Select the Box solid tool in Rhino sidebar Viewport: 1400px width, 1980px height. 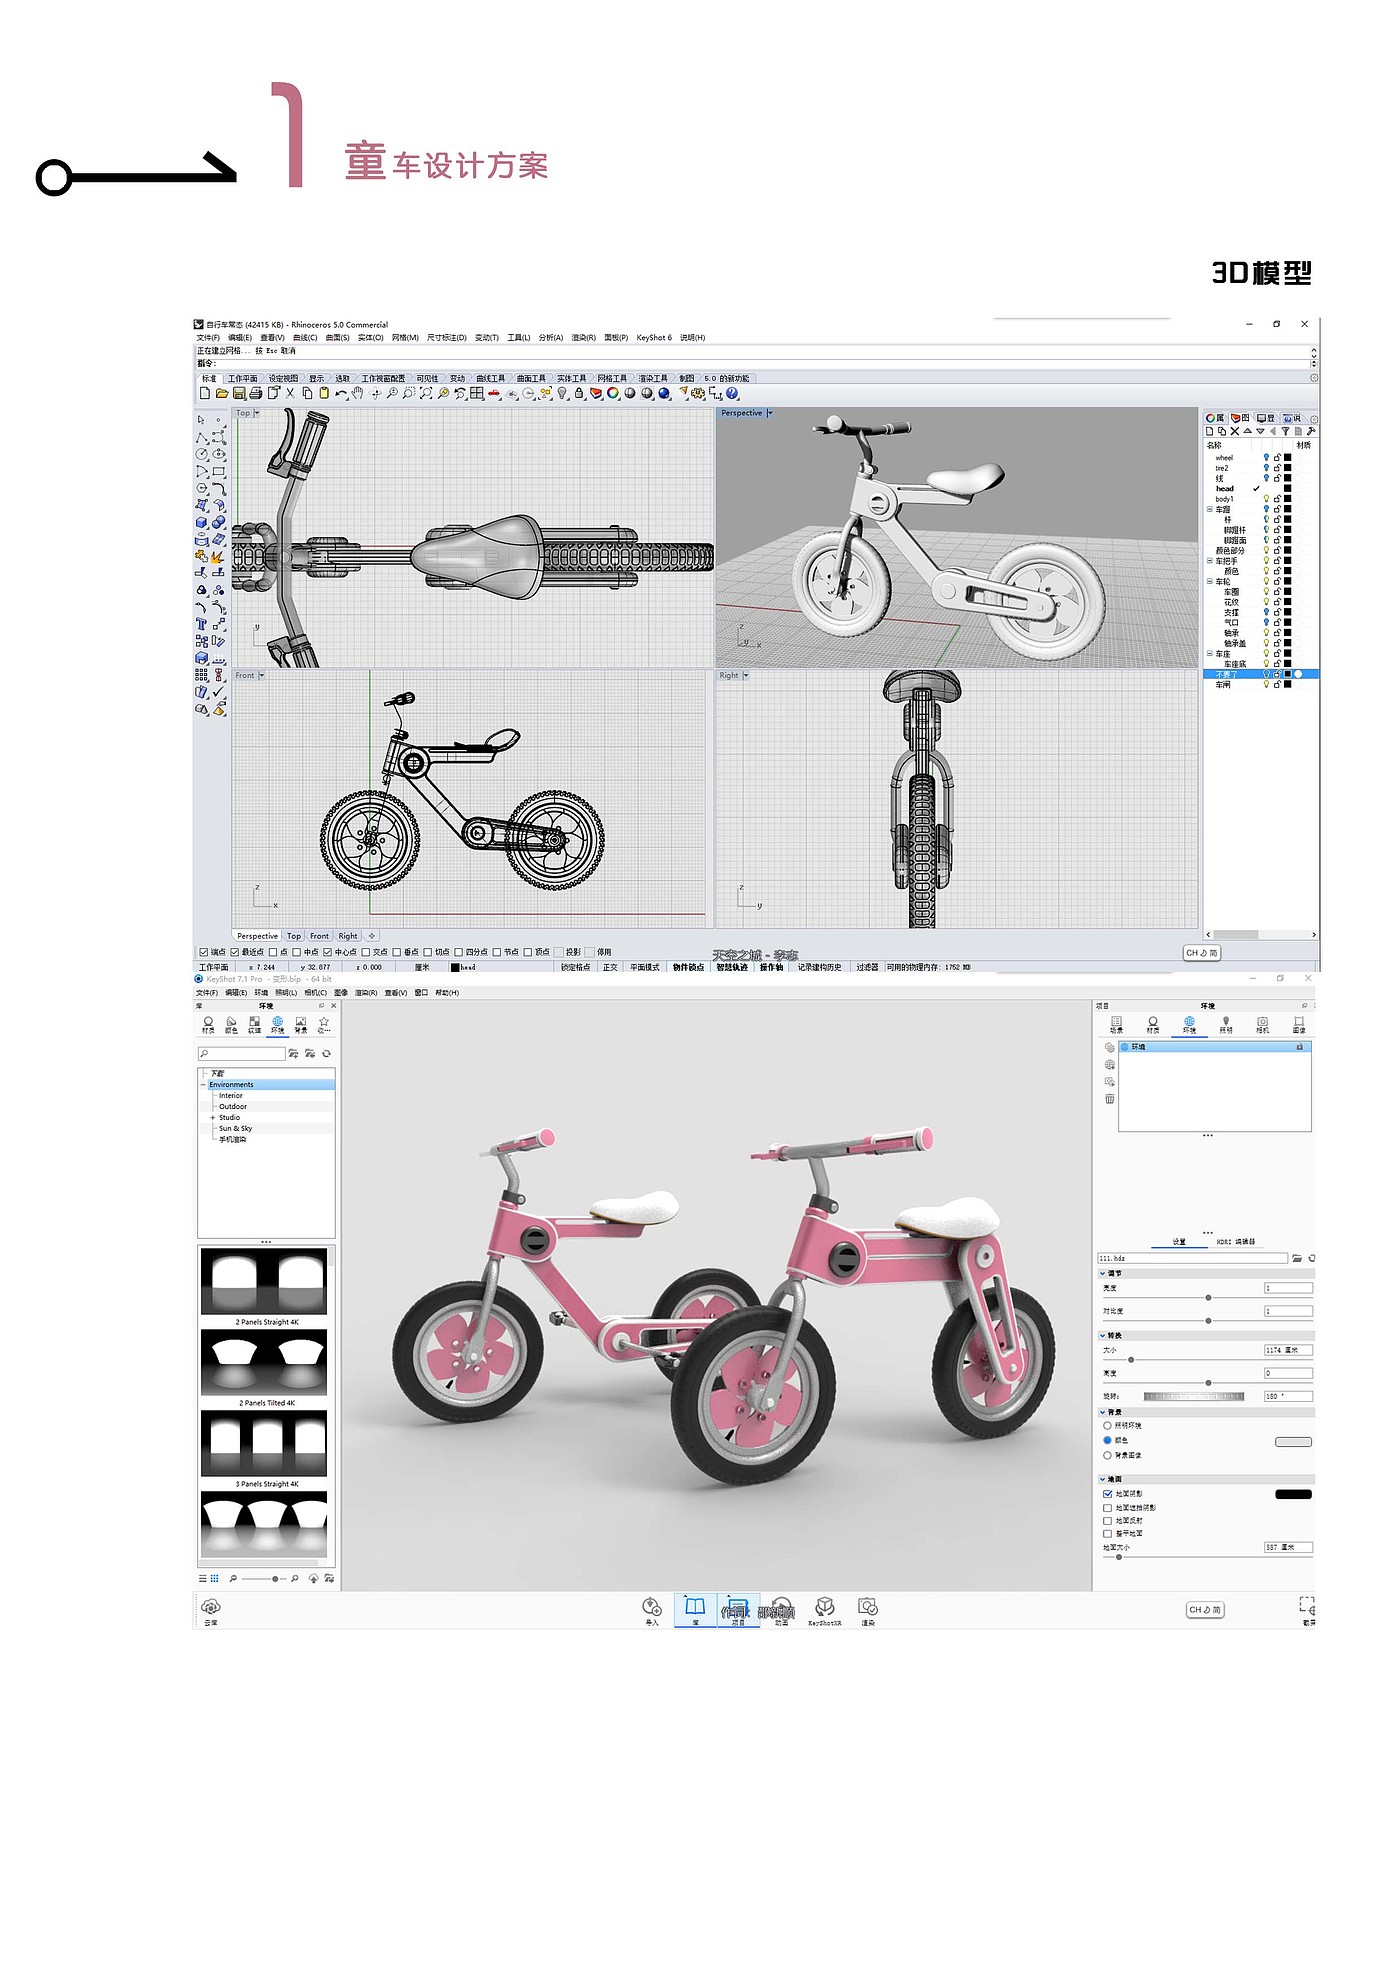[202, 522]
